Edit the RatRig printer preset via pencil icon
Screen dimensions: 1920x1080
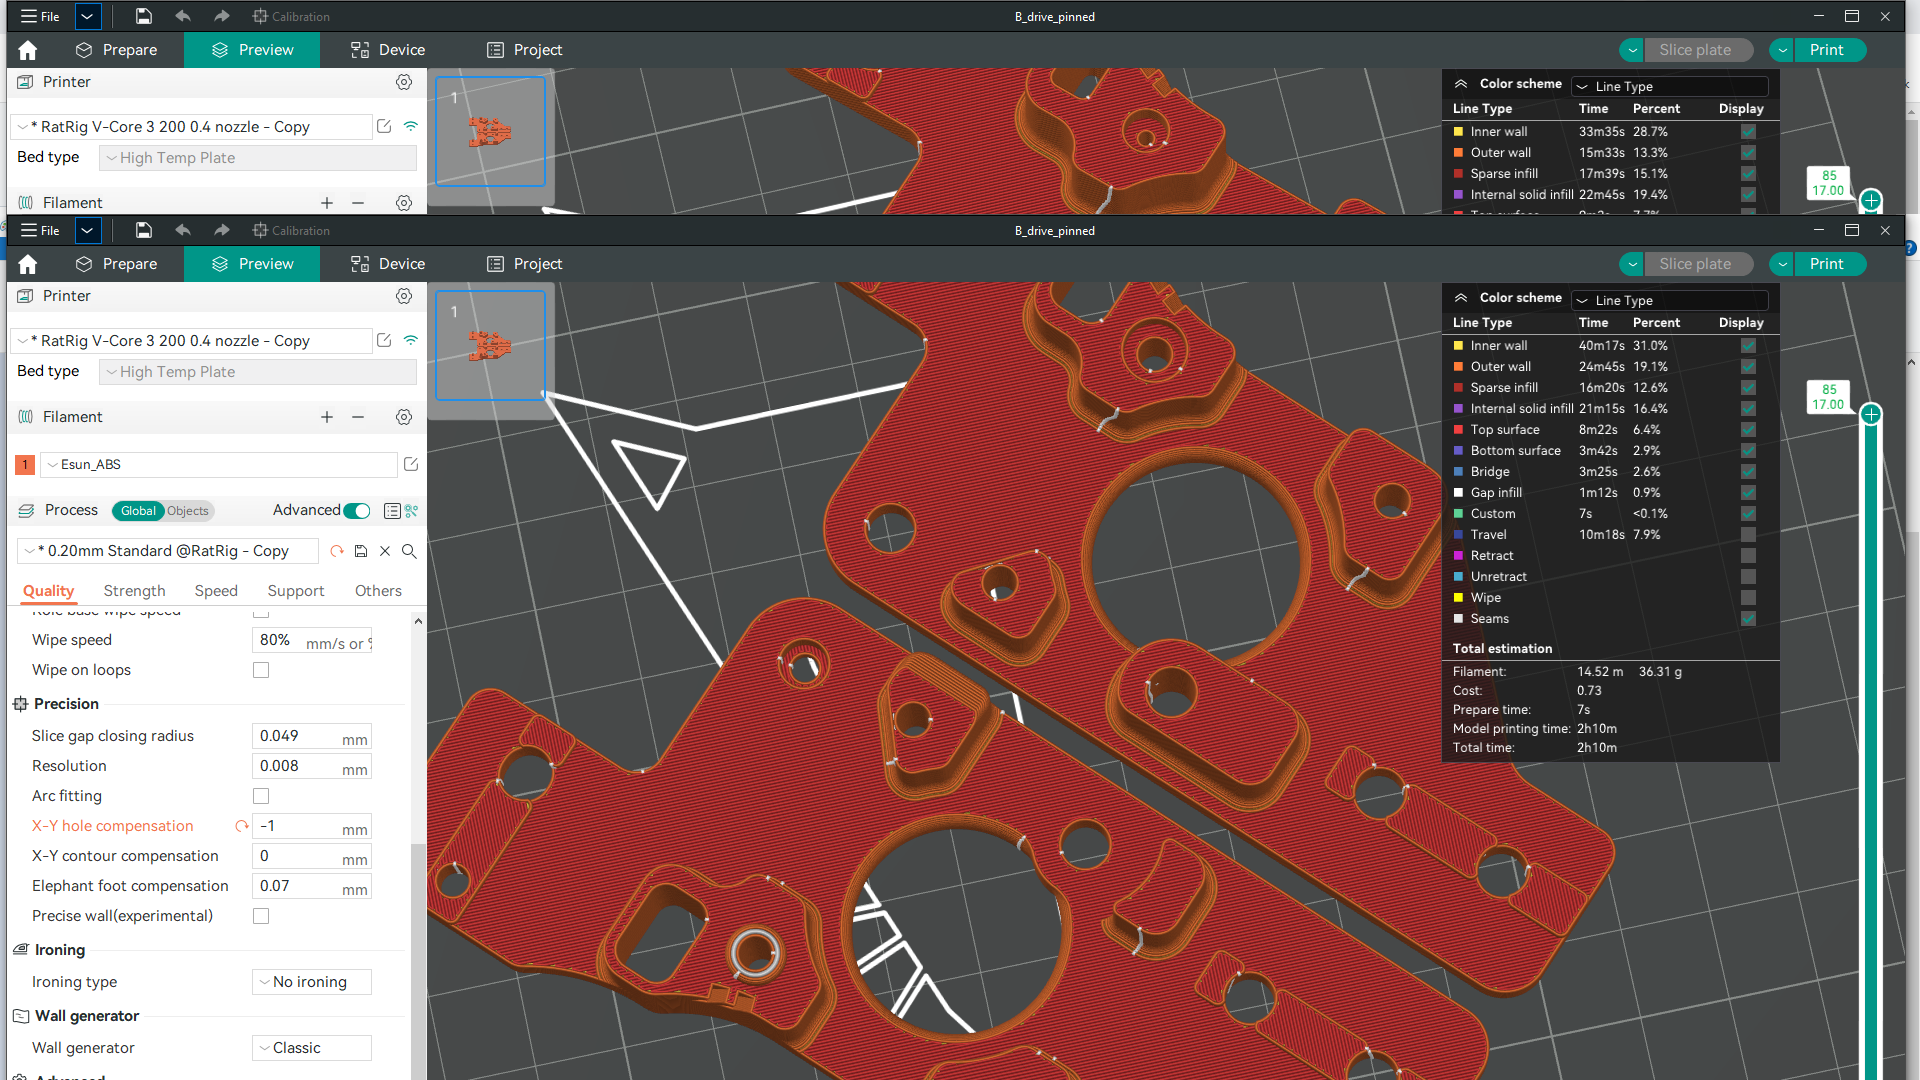[x=384, y=340]
